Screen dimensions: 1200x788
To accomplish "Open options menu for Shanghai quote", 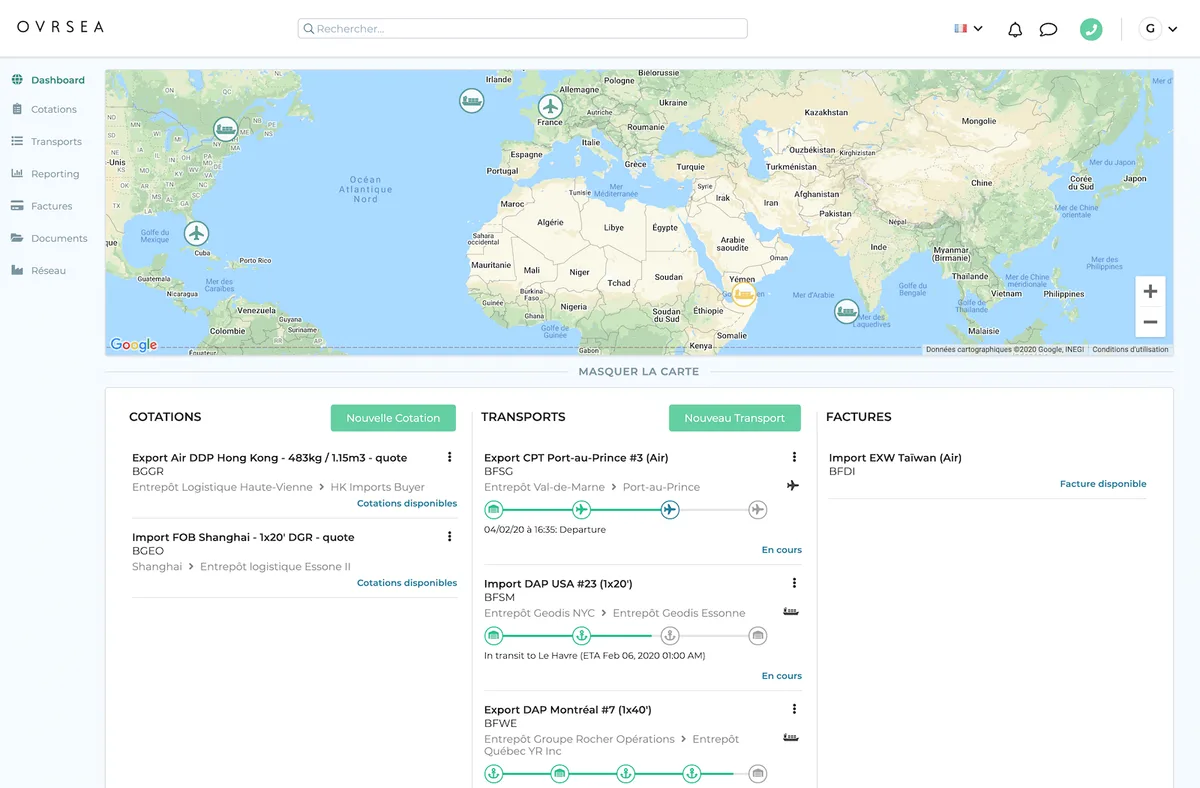I will pyautogui.click(x=449, y=536).
